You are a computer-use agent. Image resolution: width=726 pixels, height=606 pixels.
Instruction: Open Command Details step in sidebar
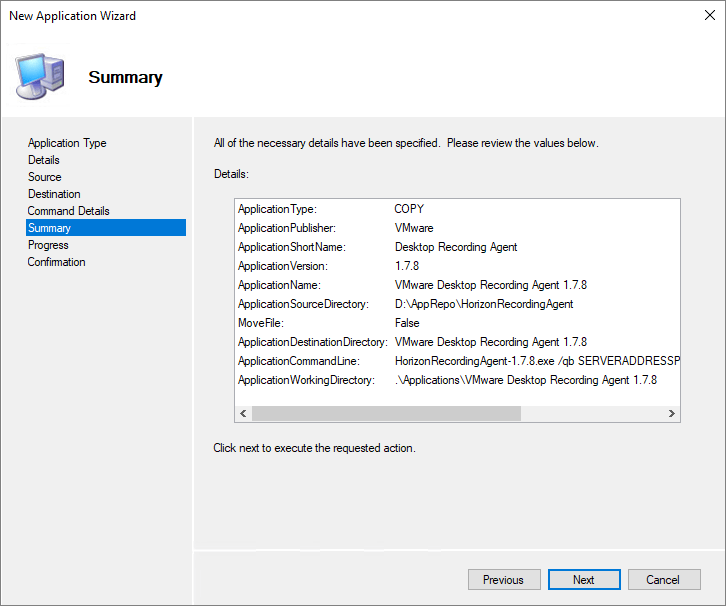click(69, 211)
